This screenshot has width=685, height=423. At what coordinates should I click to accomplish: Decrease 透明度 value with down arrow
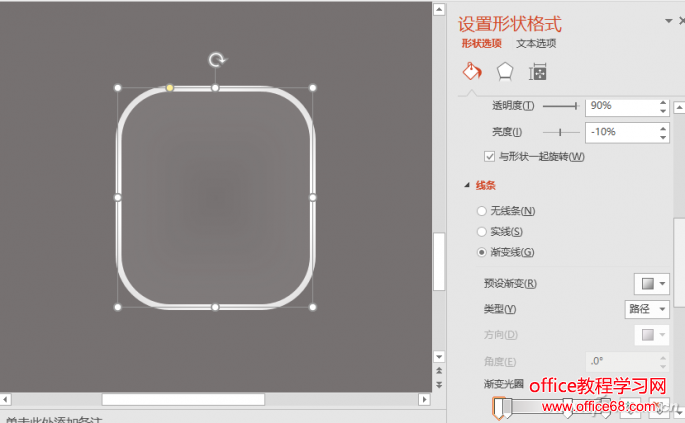[x=663, y=111]
